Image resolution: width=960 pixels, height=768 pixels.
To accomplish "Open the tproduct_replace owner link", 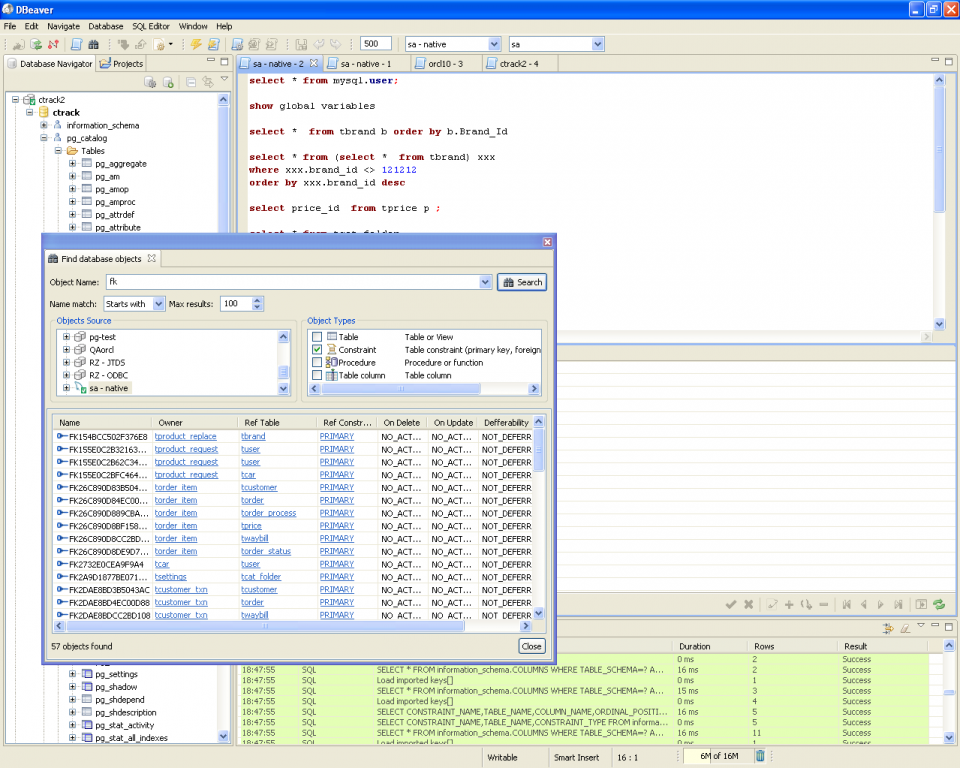I will 186,437.
